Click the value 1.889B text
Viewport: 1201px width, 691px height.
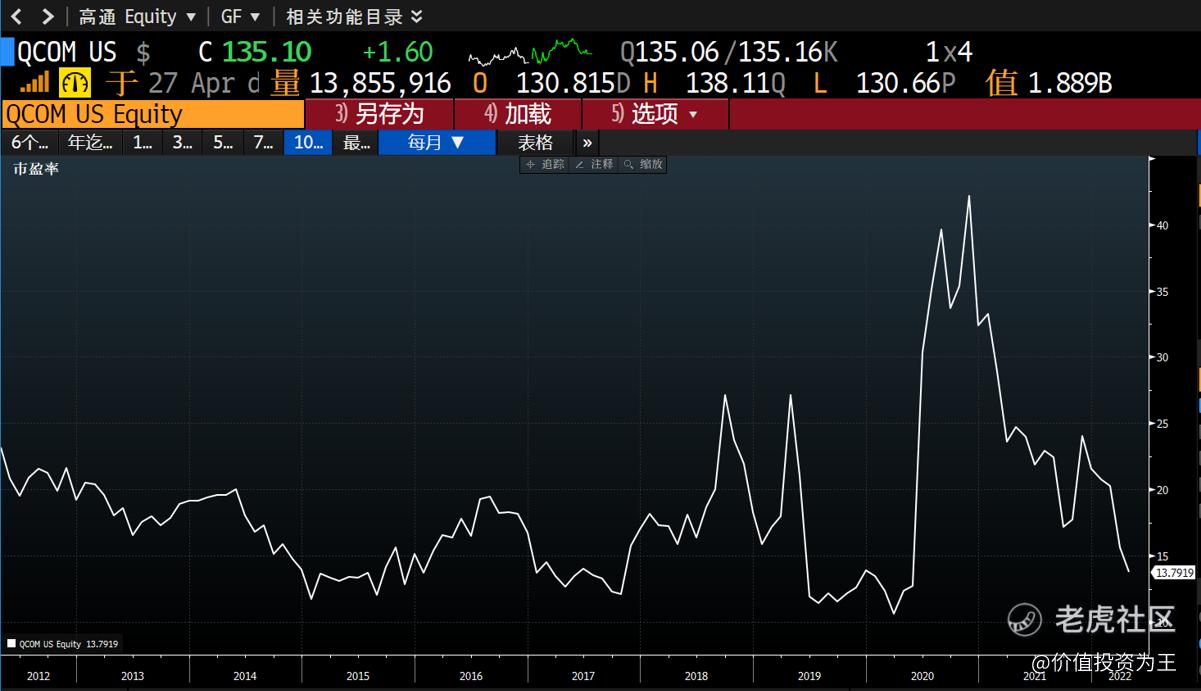click(1070, 83)
